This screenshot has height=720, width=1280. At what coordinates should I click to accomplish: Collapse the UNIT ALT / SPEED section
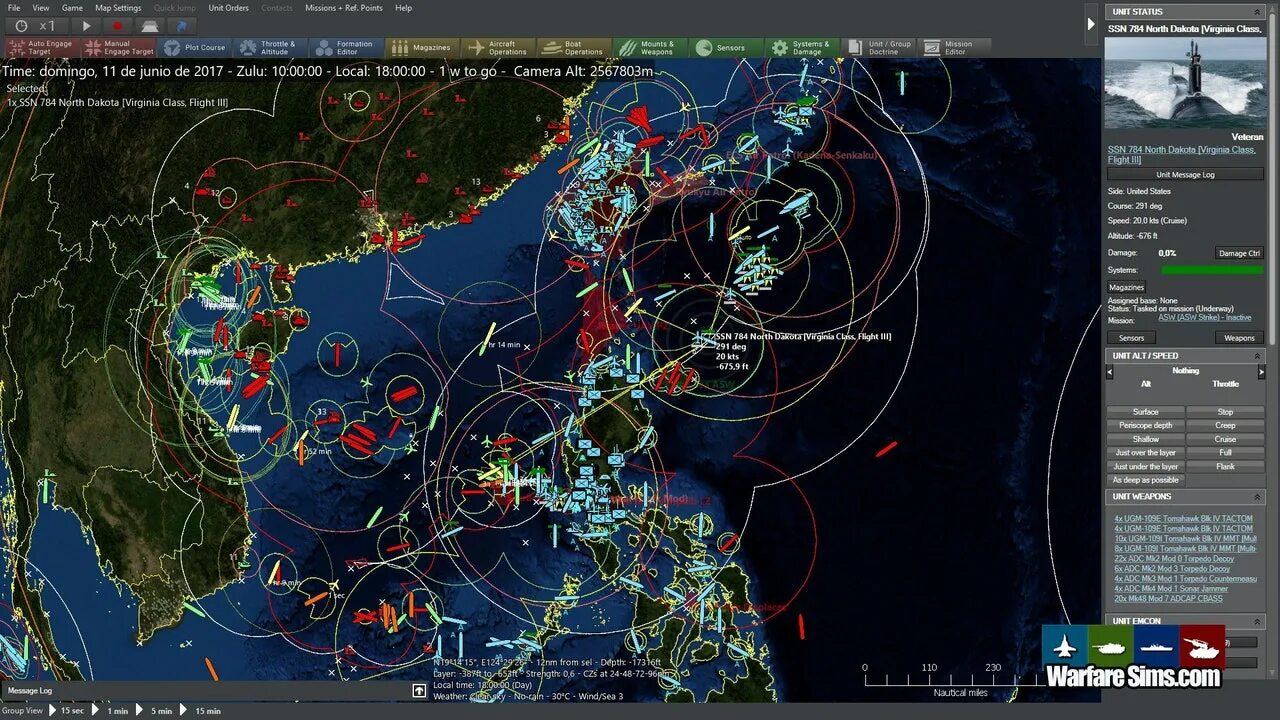tap(1257, 356)
